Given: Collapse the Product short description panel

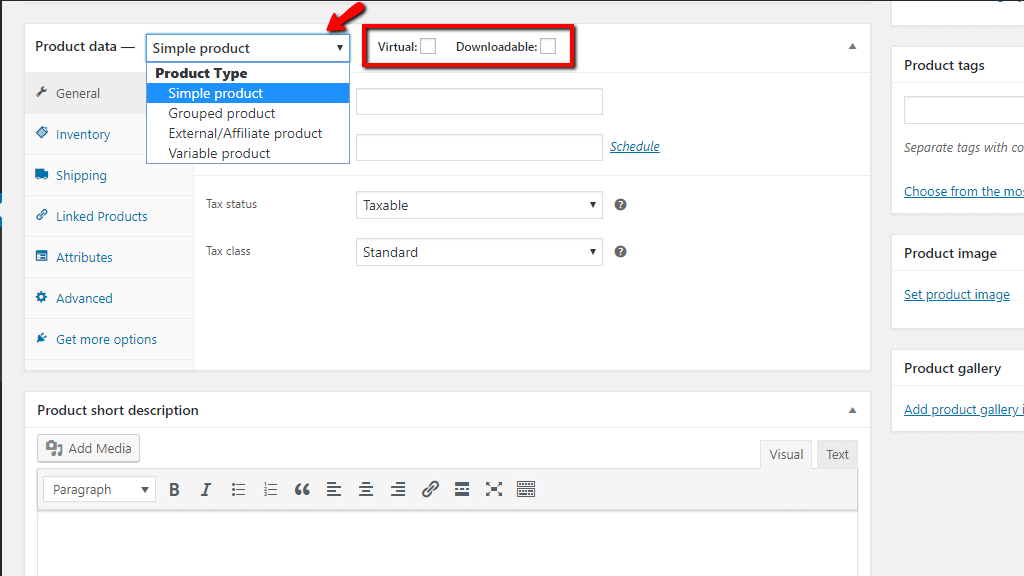Looking at the screenshot, I should pyautogui.click(x=852, y=410).
